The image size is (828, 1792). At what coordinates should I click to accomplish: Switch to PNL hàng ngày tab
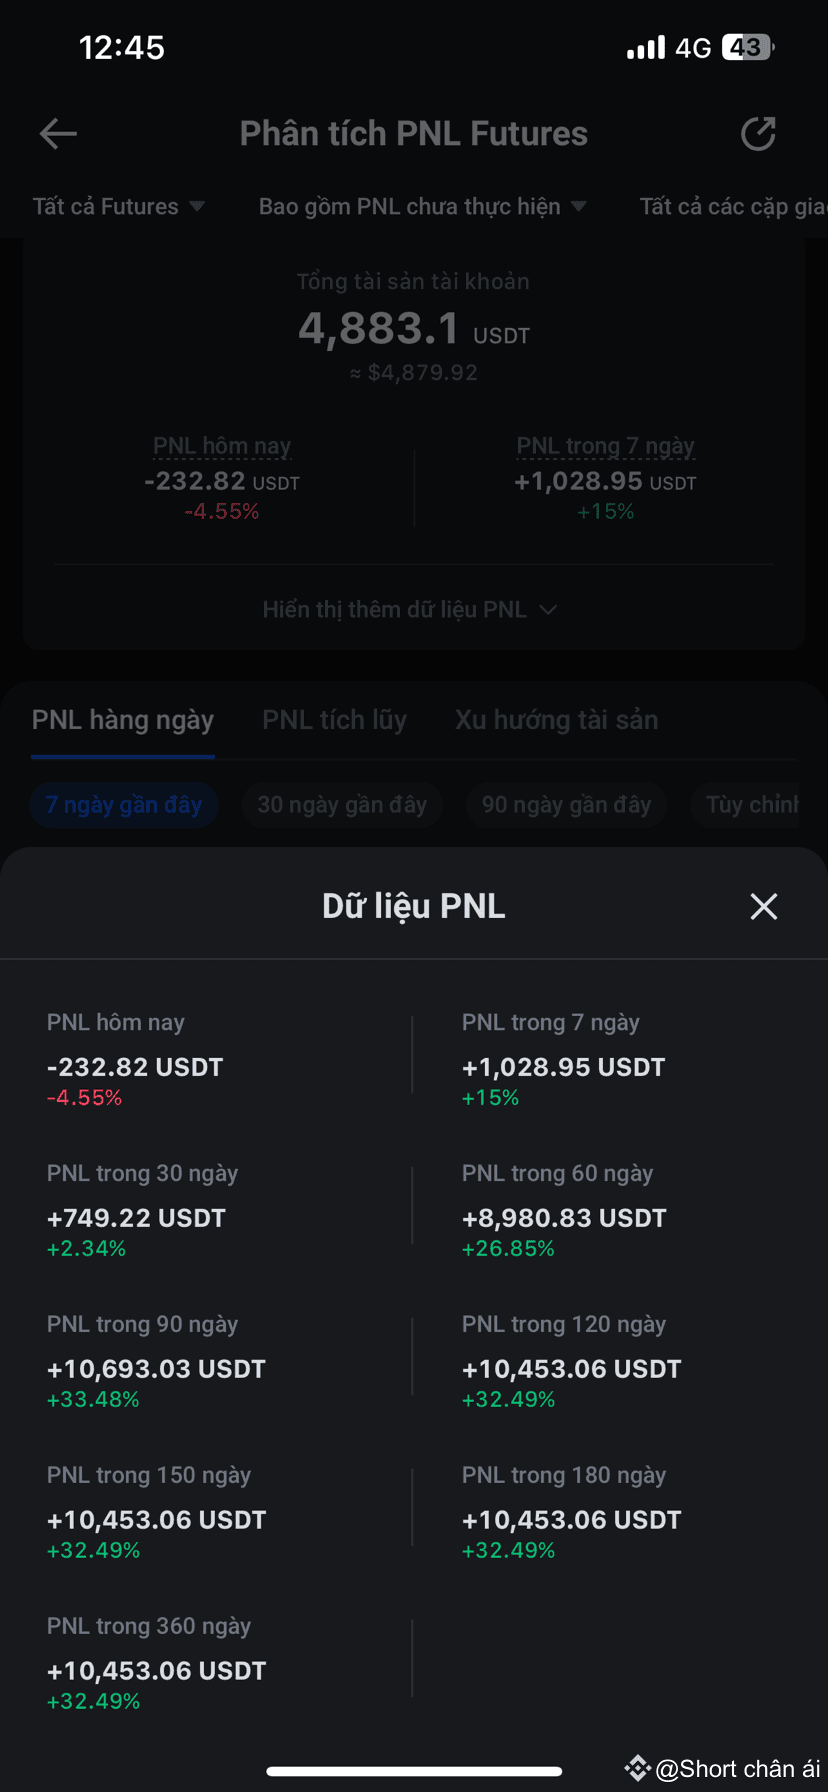click(x=123, y=720)
